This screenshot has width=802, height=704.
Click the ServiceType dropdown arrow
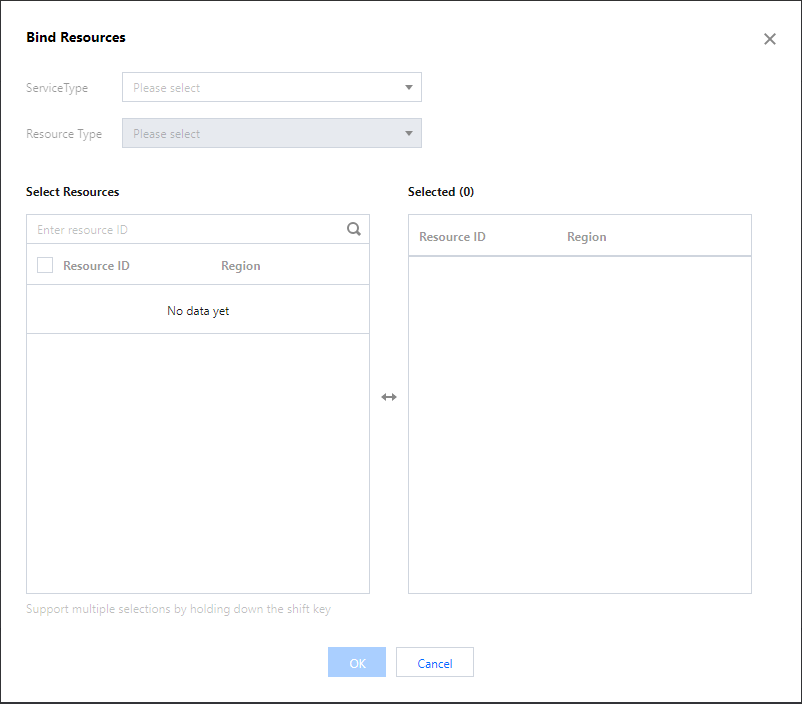point(408,88)
